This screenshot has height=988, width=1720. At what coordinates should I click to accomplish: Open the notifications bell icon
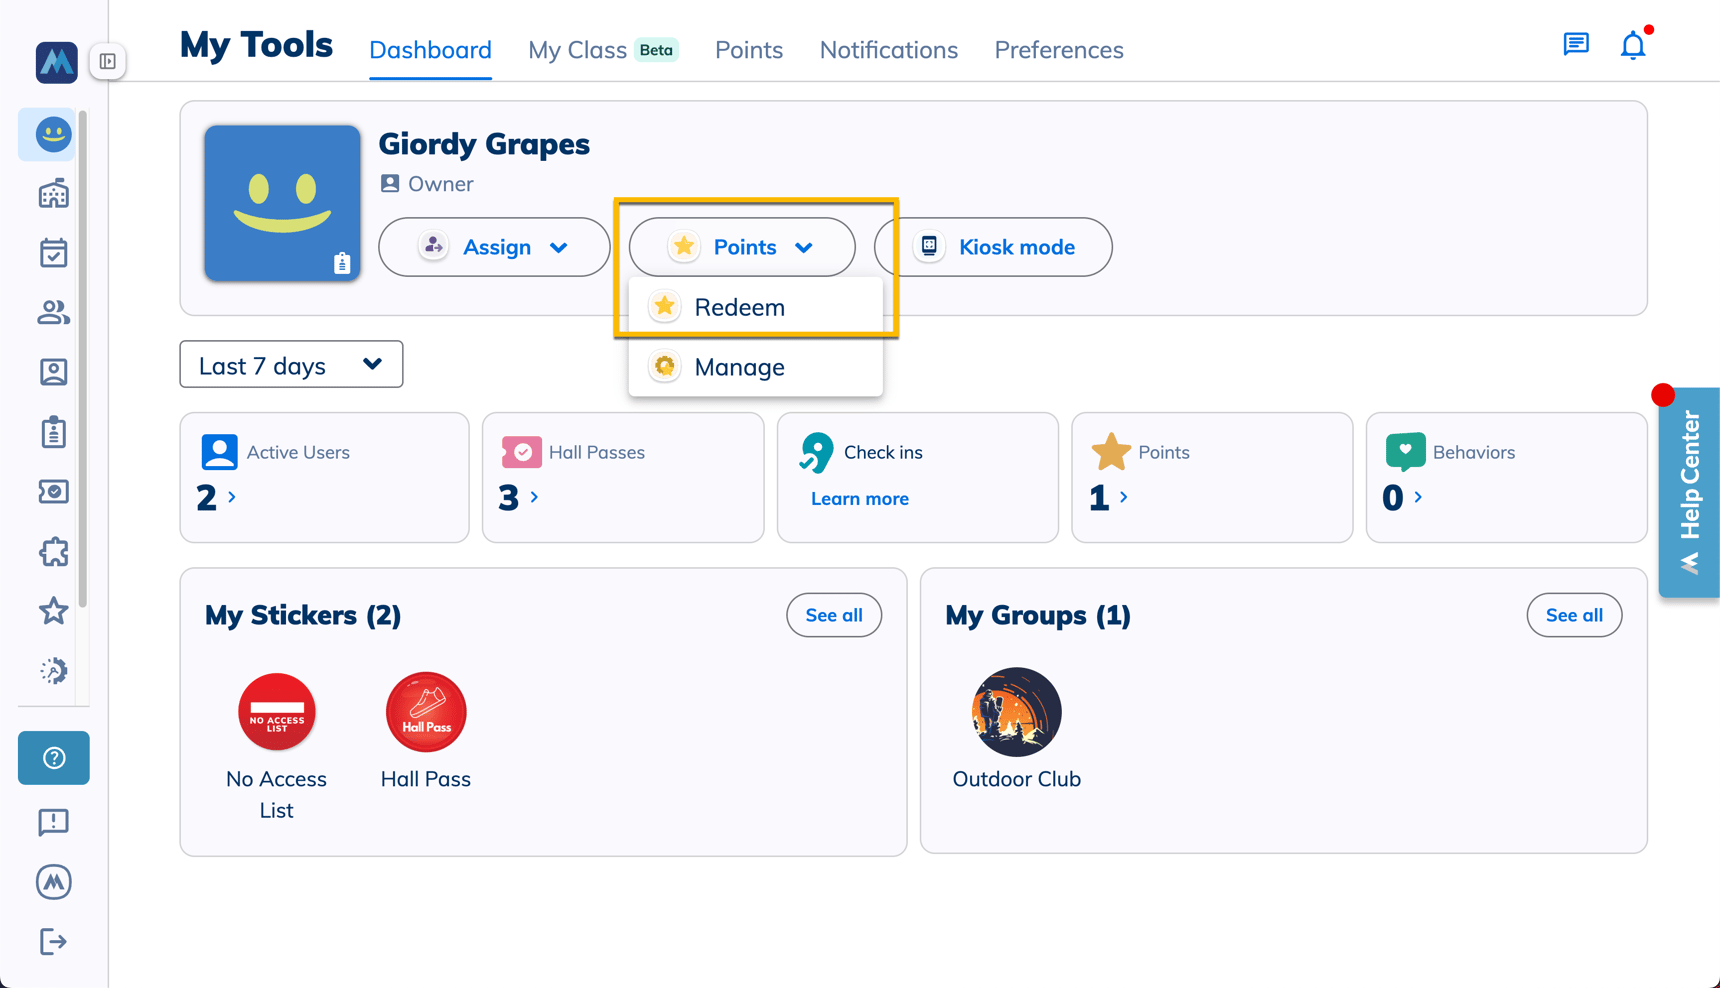(1632, 44)
